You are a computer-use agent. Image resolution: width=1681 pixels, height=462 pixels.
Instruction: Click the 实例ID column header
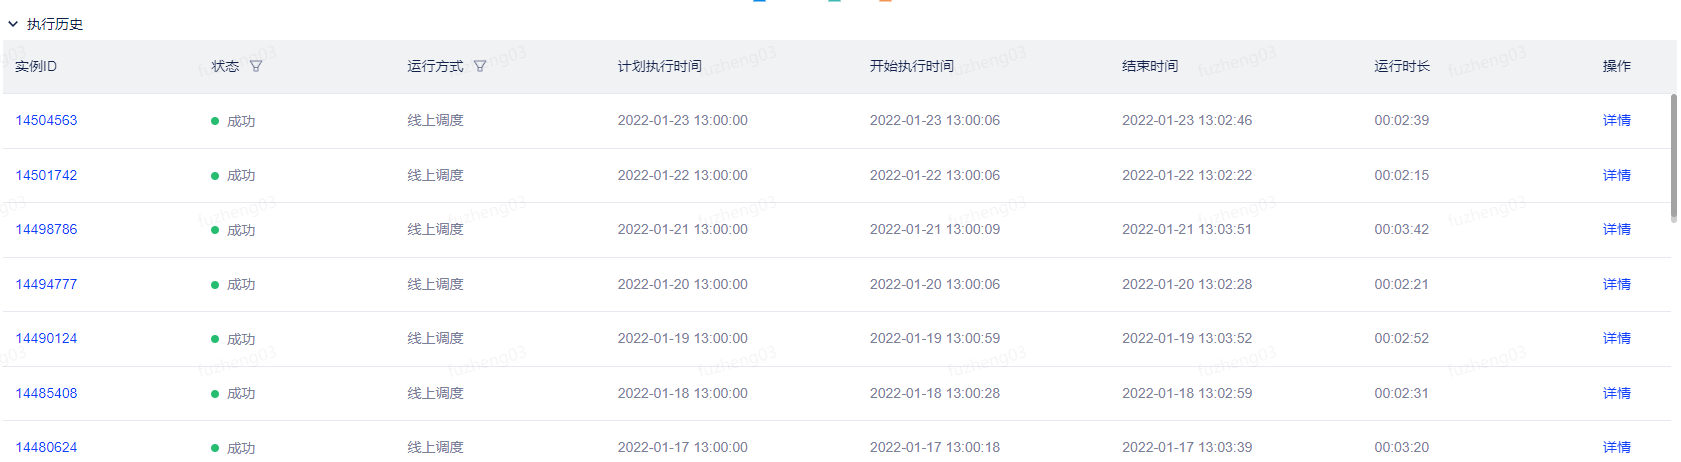click(x=36, y=66)
